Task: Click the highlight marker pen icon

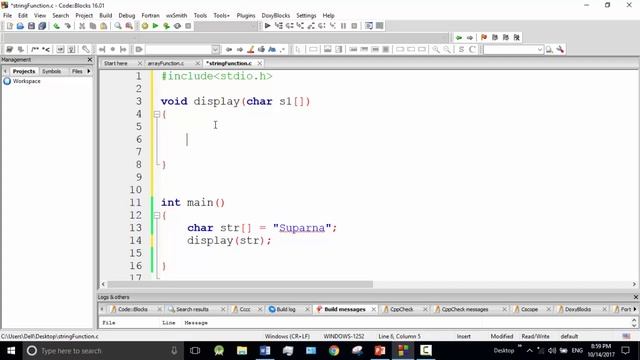Action: tap(251, 49)
